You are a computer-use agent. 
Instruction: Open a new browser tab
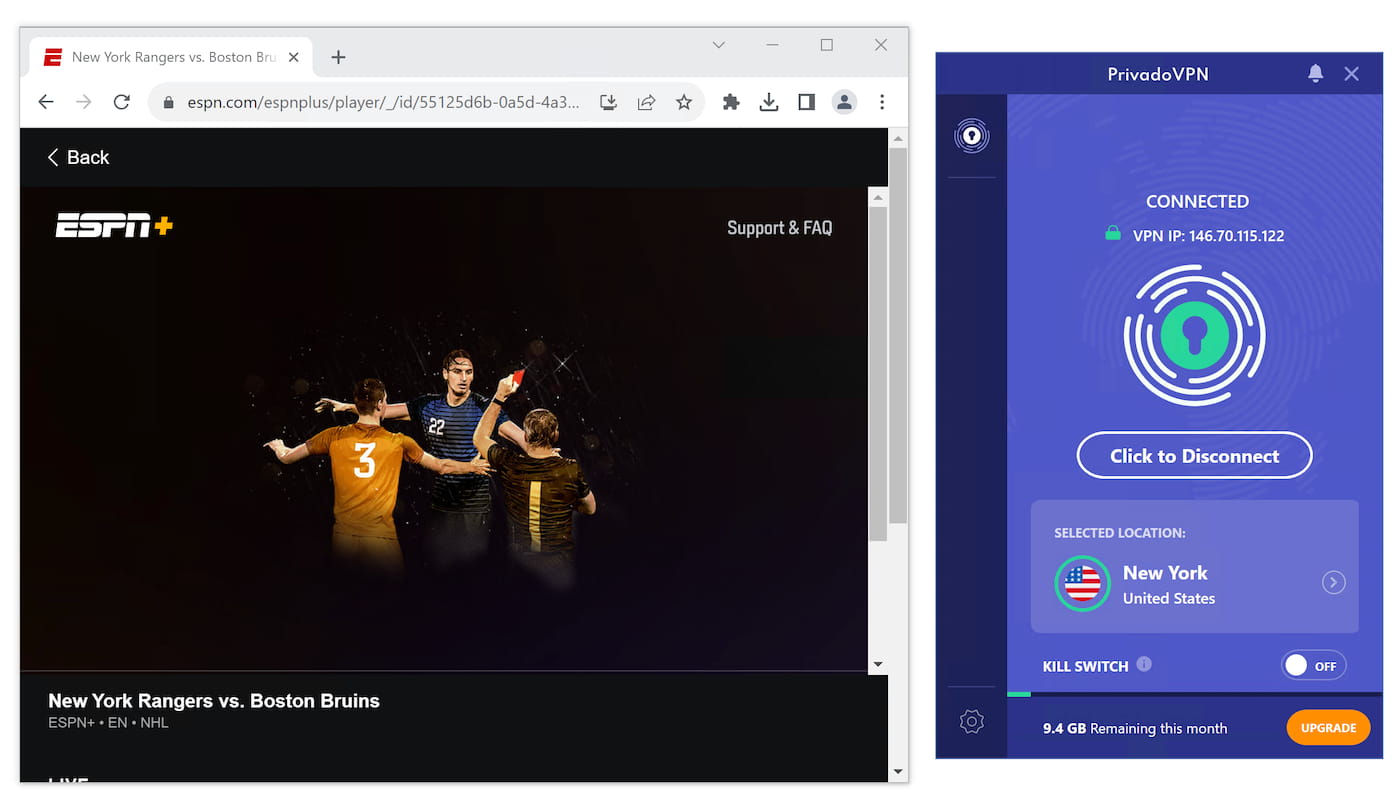[338, 57]
